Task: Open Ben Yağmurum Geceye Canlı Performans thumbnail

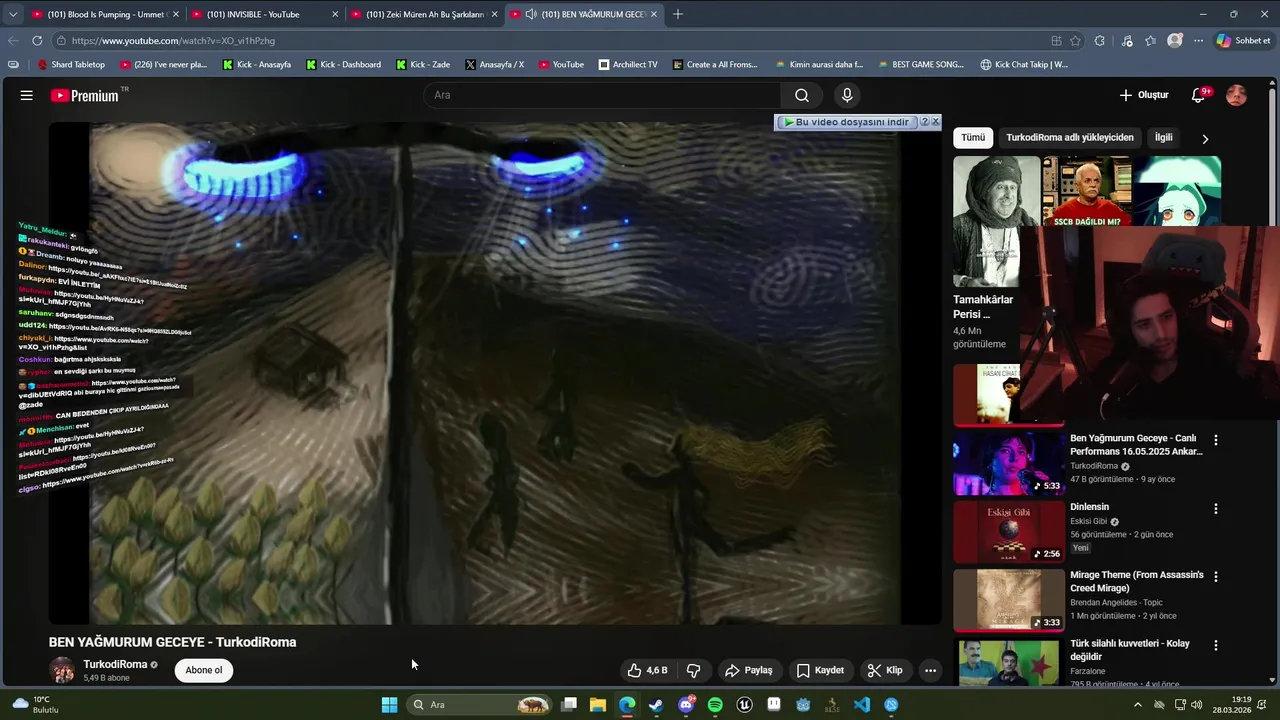Action: 1009,464
